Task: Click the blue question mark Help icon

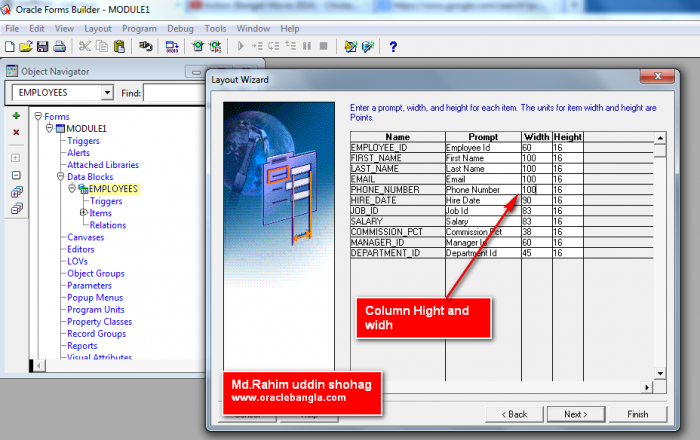Action: coord(393,46)
